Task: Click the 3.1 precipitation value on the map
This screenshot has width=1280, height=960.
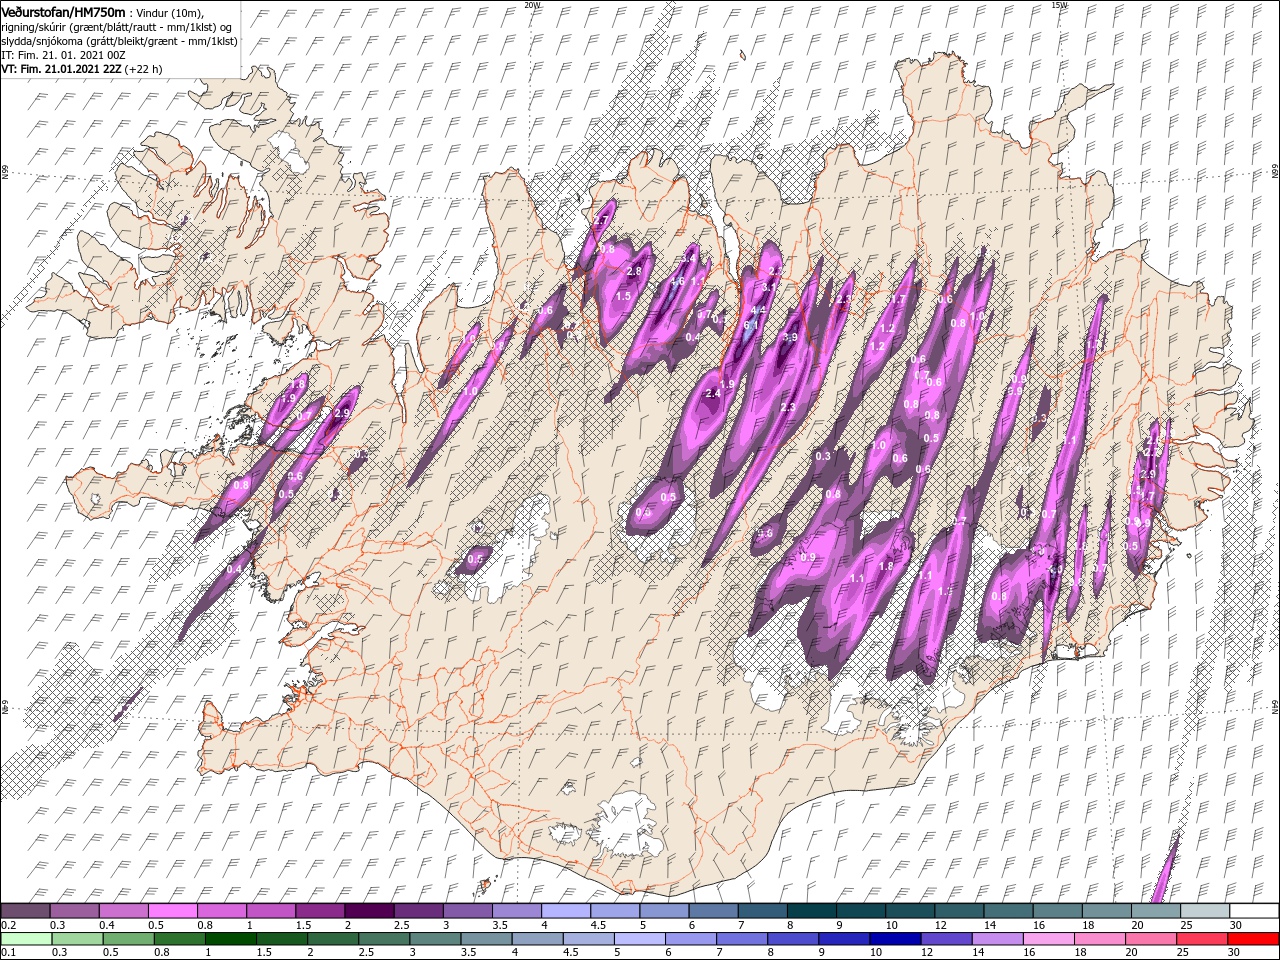Action: click(769, 287)
